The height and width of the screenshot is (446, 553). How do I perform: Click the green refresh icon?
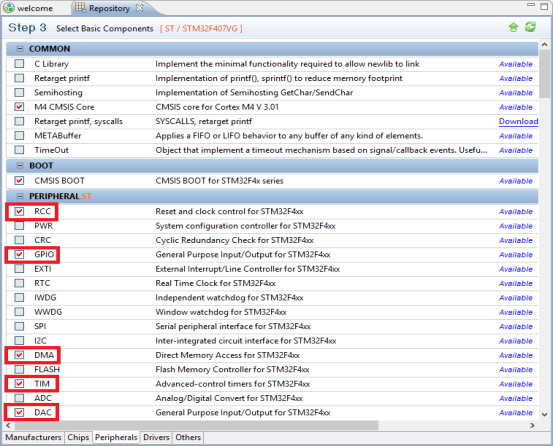click(530, 27)
